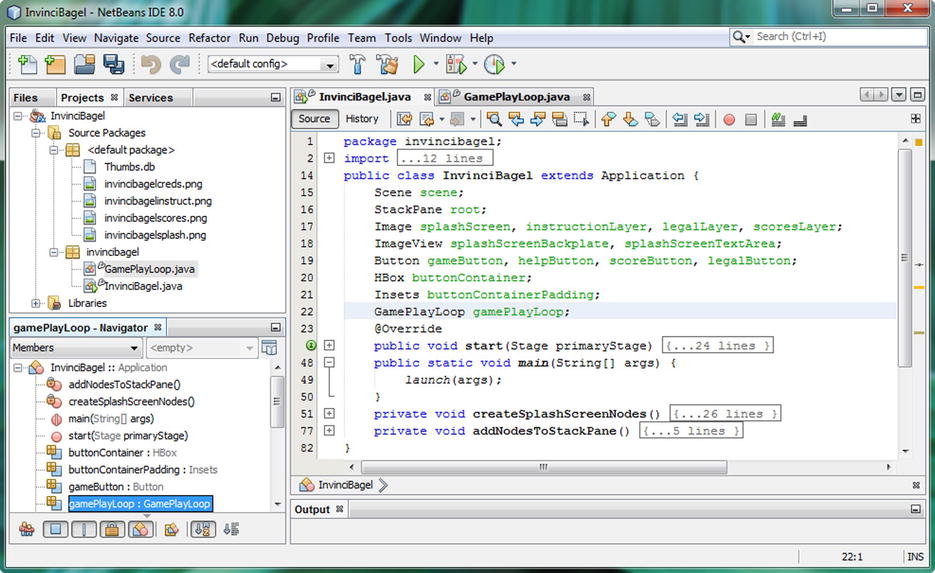Toggle Show Non-Public Members lock filter
935x573 pixels.
coord(112,529)
